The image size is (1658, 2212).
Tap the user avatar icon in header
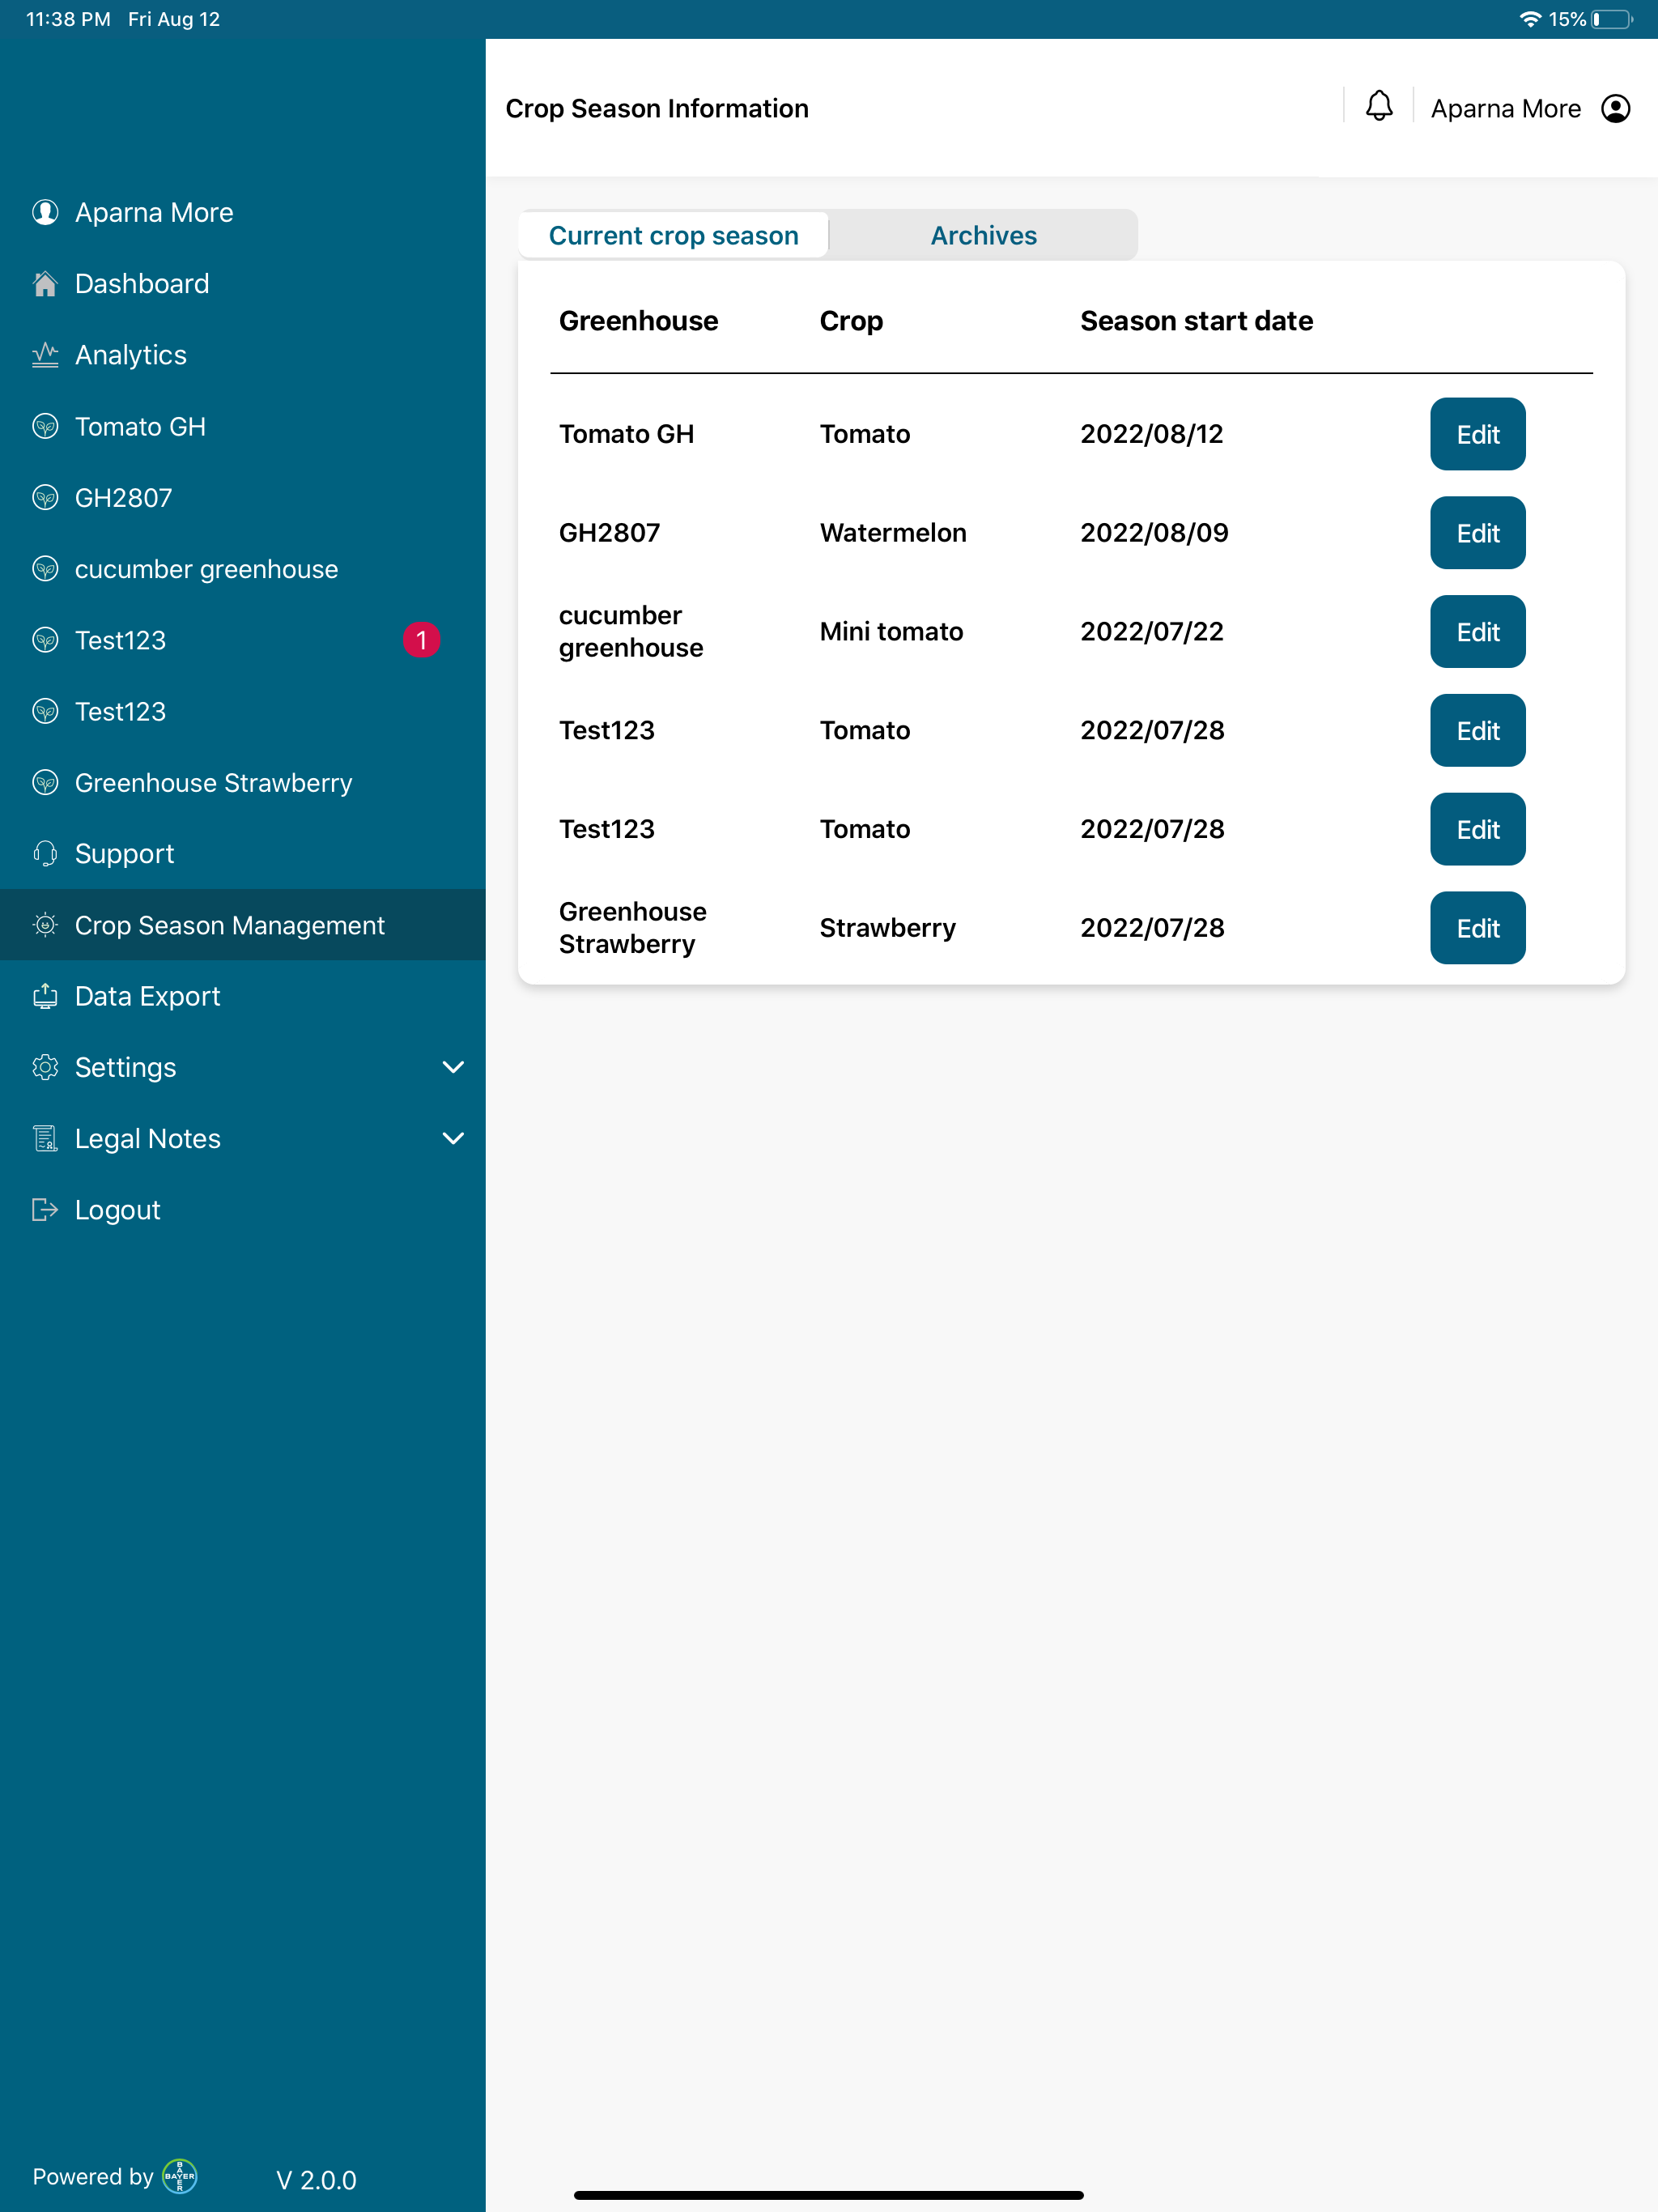1615,108
